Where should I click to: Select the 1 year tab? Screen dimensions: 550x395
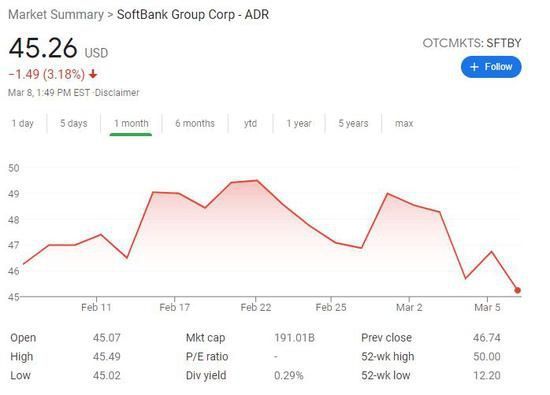(x=299, y=123)
